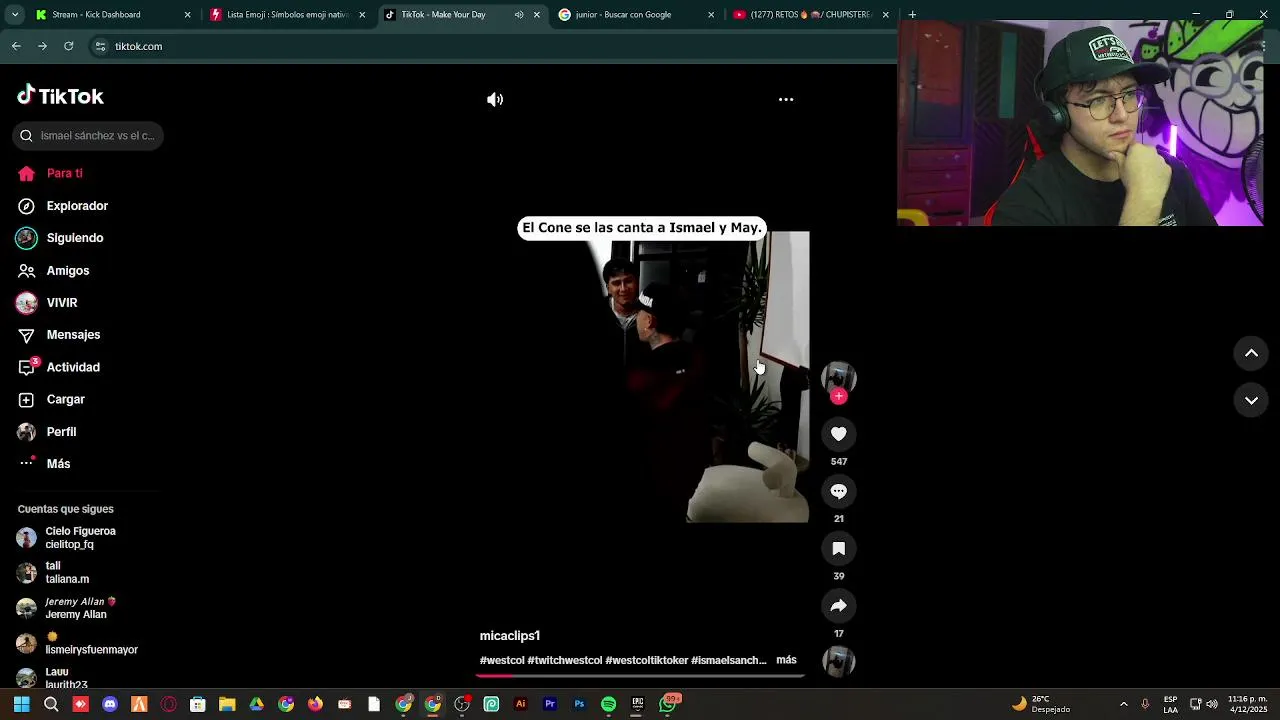This screenshot has height=720, width=1280.
Task: Click the #twitchwestcol hashtag
Action: coord(565,661)
